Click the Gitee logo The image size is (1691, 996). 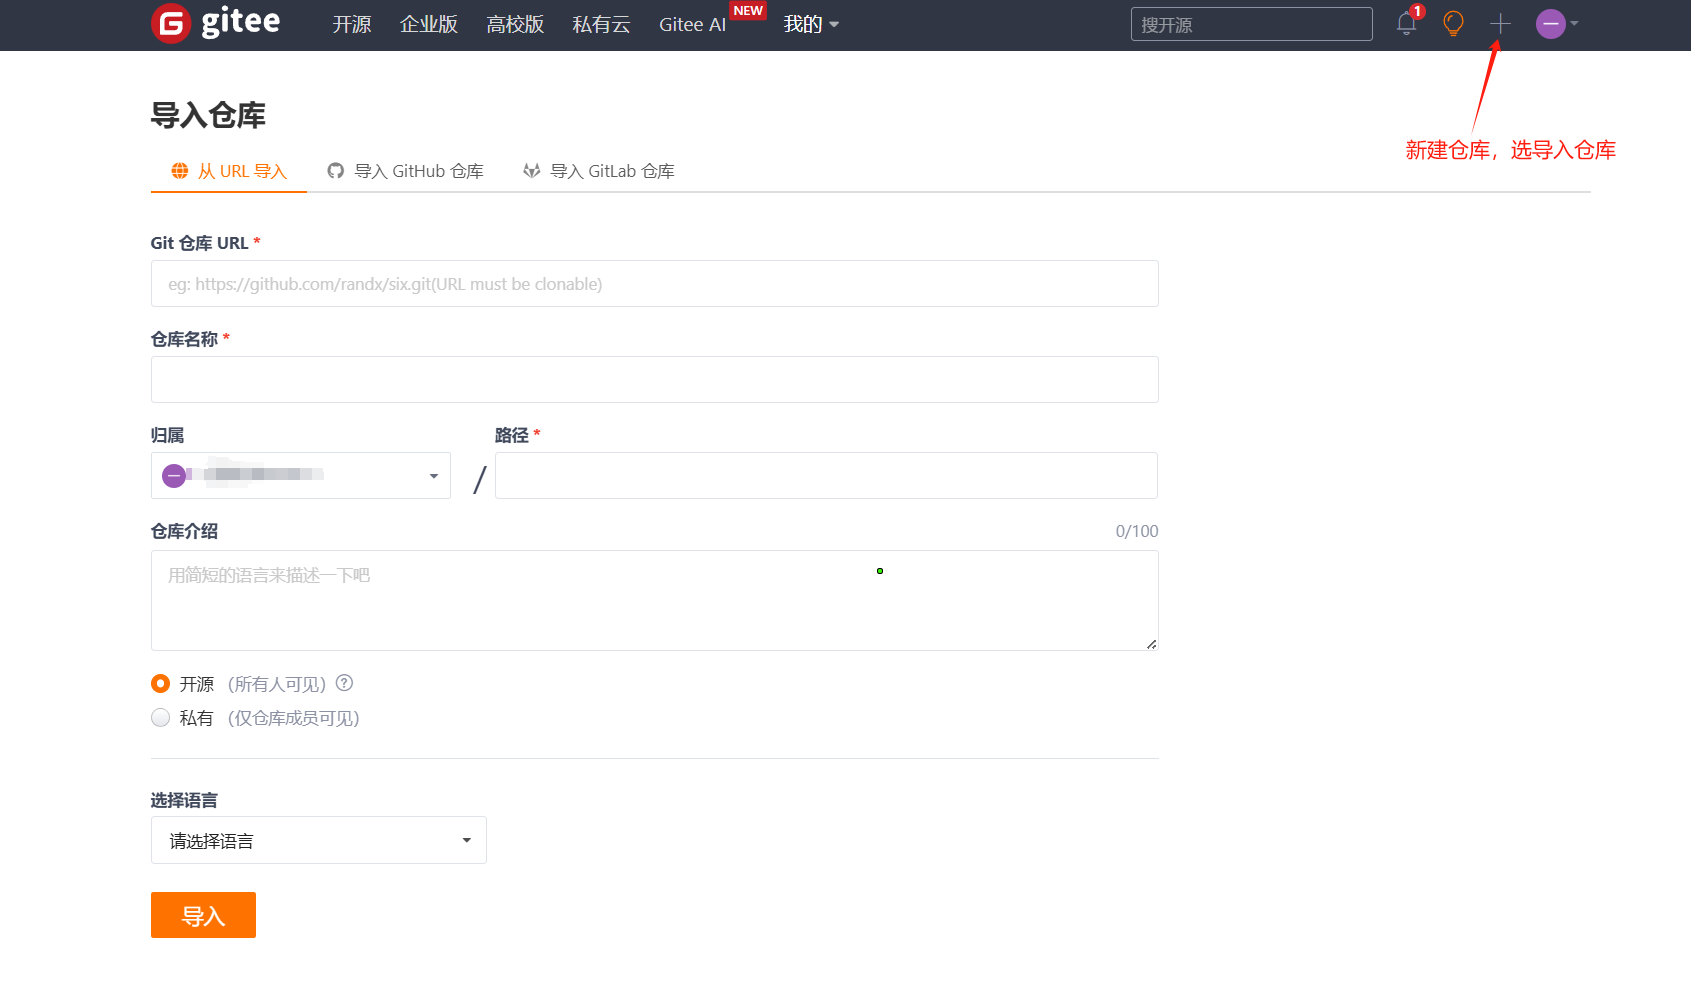(216, 23)
